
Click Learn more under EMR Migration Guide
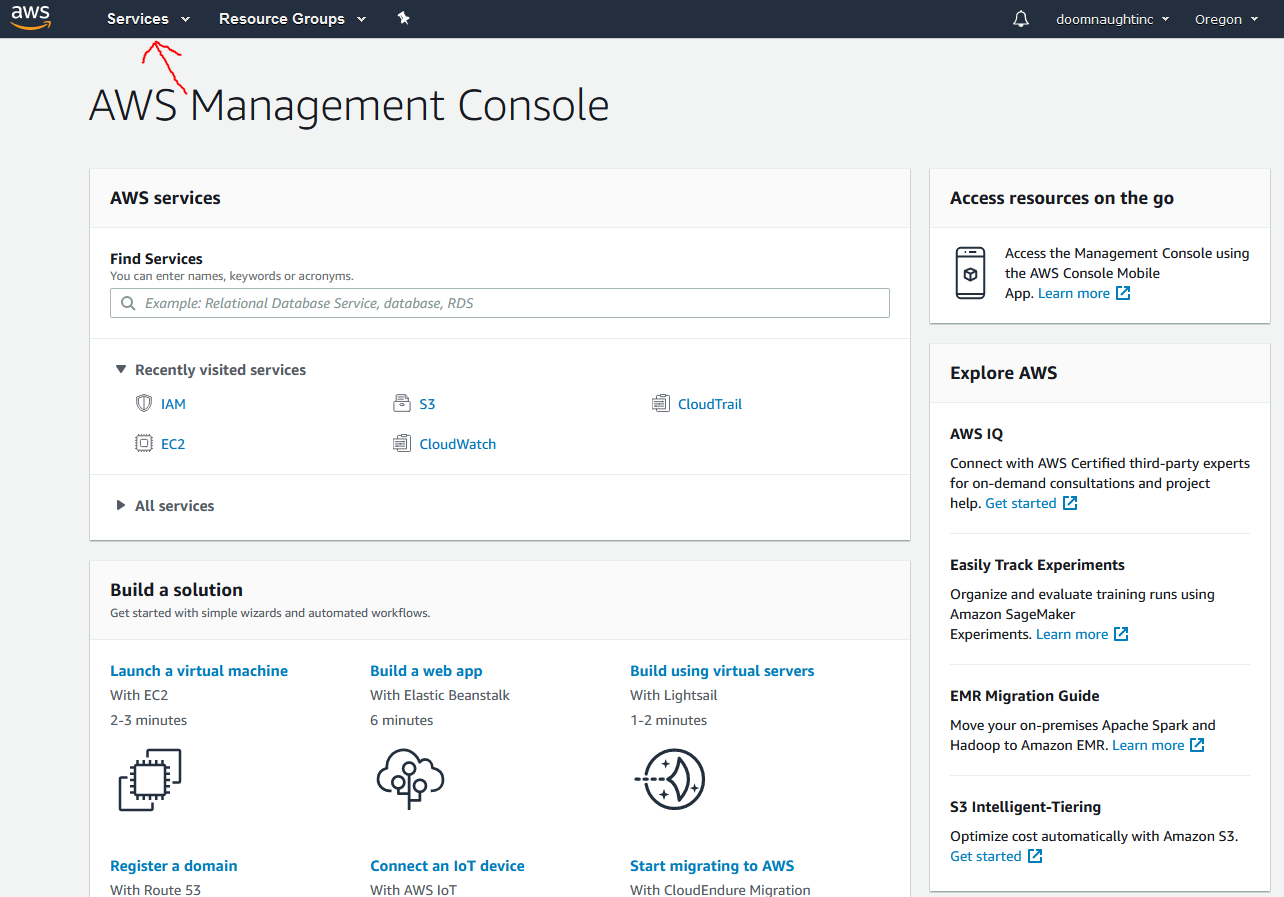(1148, 745)
